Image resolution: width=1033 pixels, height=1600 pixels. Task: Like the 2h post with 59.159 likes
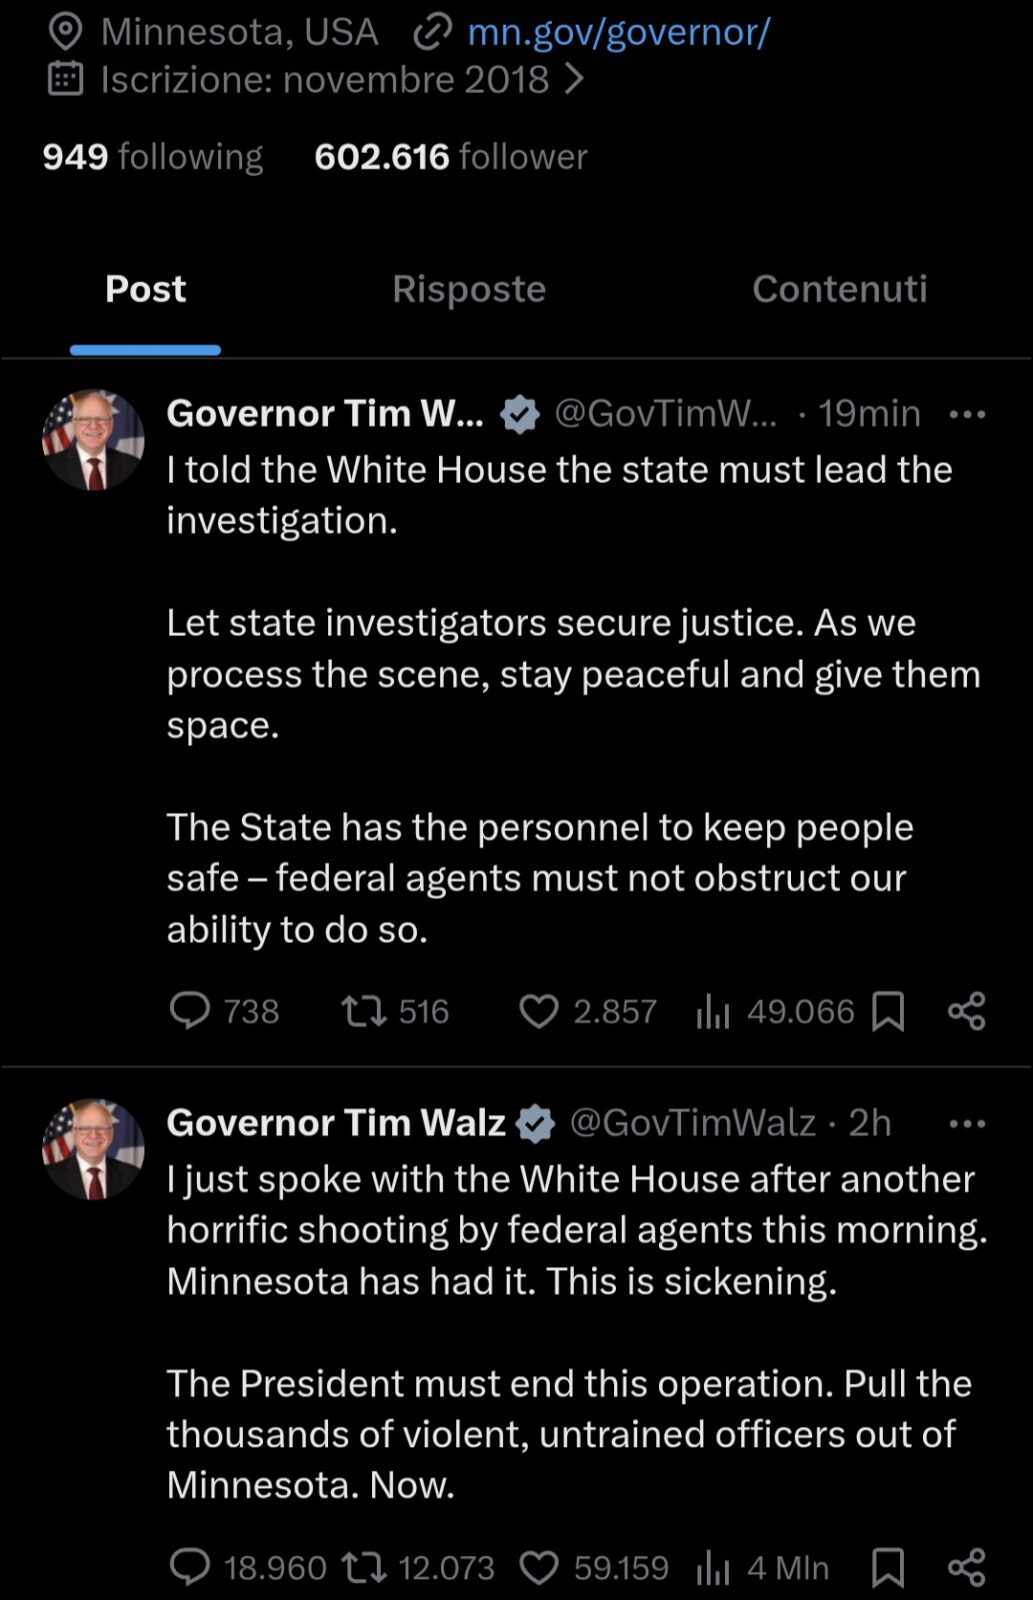pos(539,1567)
